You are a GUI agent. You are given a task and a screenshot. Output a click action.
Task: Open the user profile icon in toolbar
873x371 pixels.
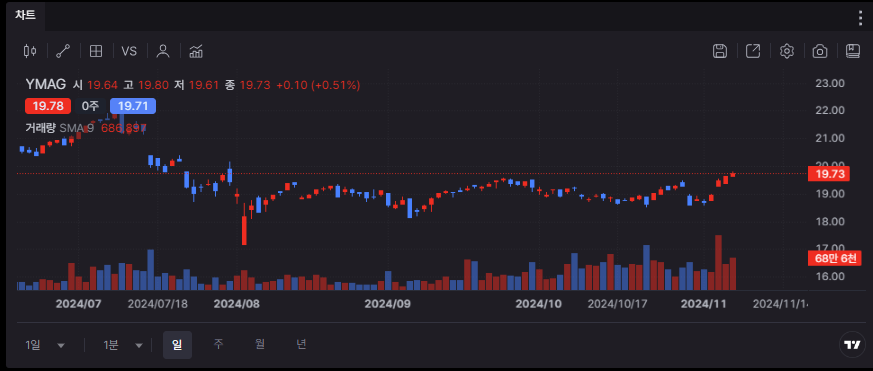tap(163, 51)
